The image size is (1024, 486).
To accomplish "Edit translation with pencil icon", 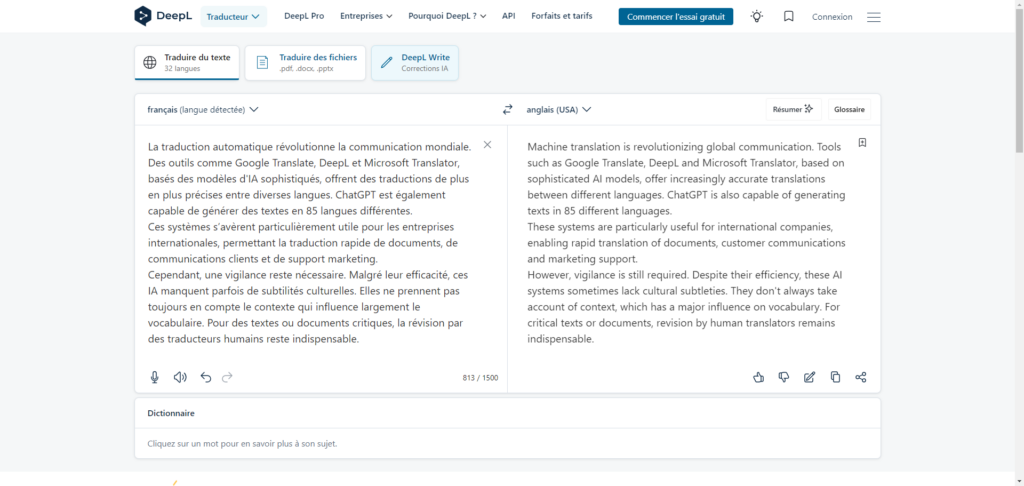I will pyautogui.click(x=810, y=377).
